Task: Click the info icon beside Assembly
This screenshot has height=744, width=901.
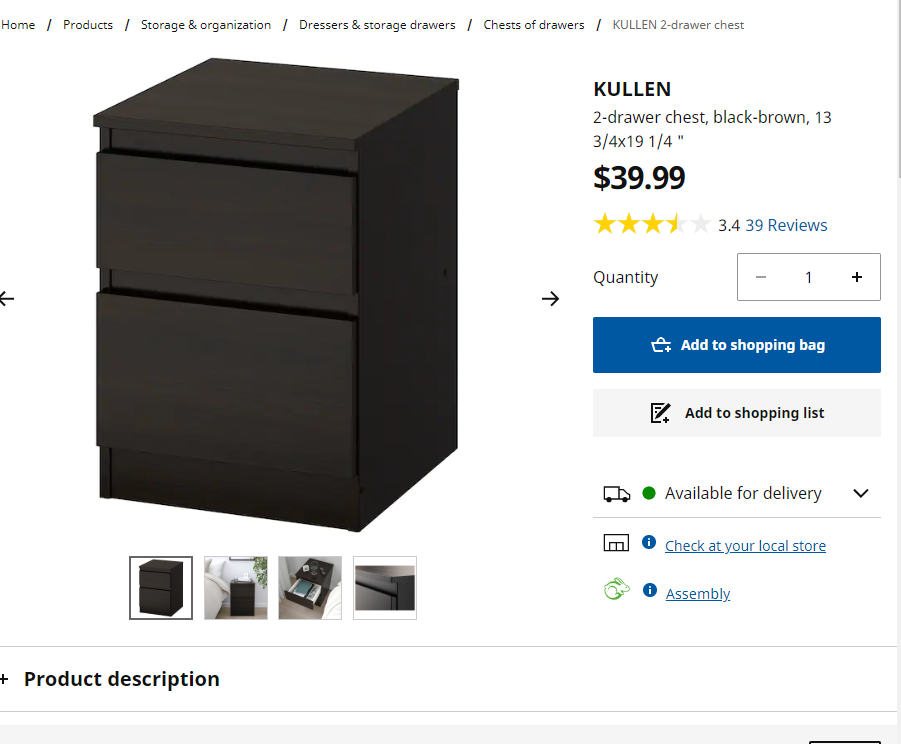Action: point(649,591)
